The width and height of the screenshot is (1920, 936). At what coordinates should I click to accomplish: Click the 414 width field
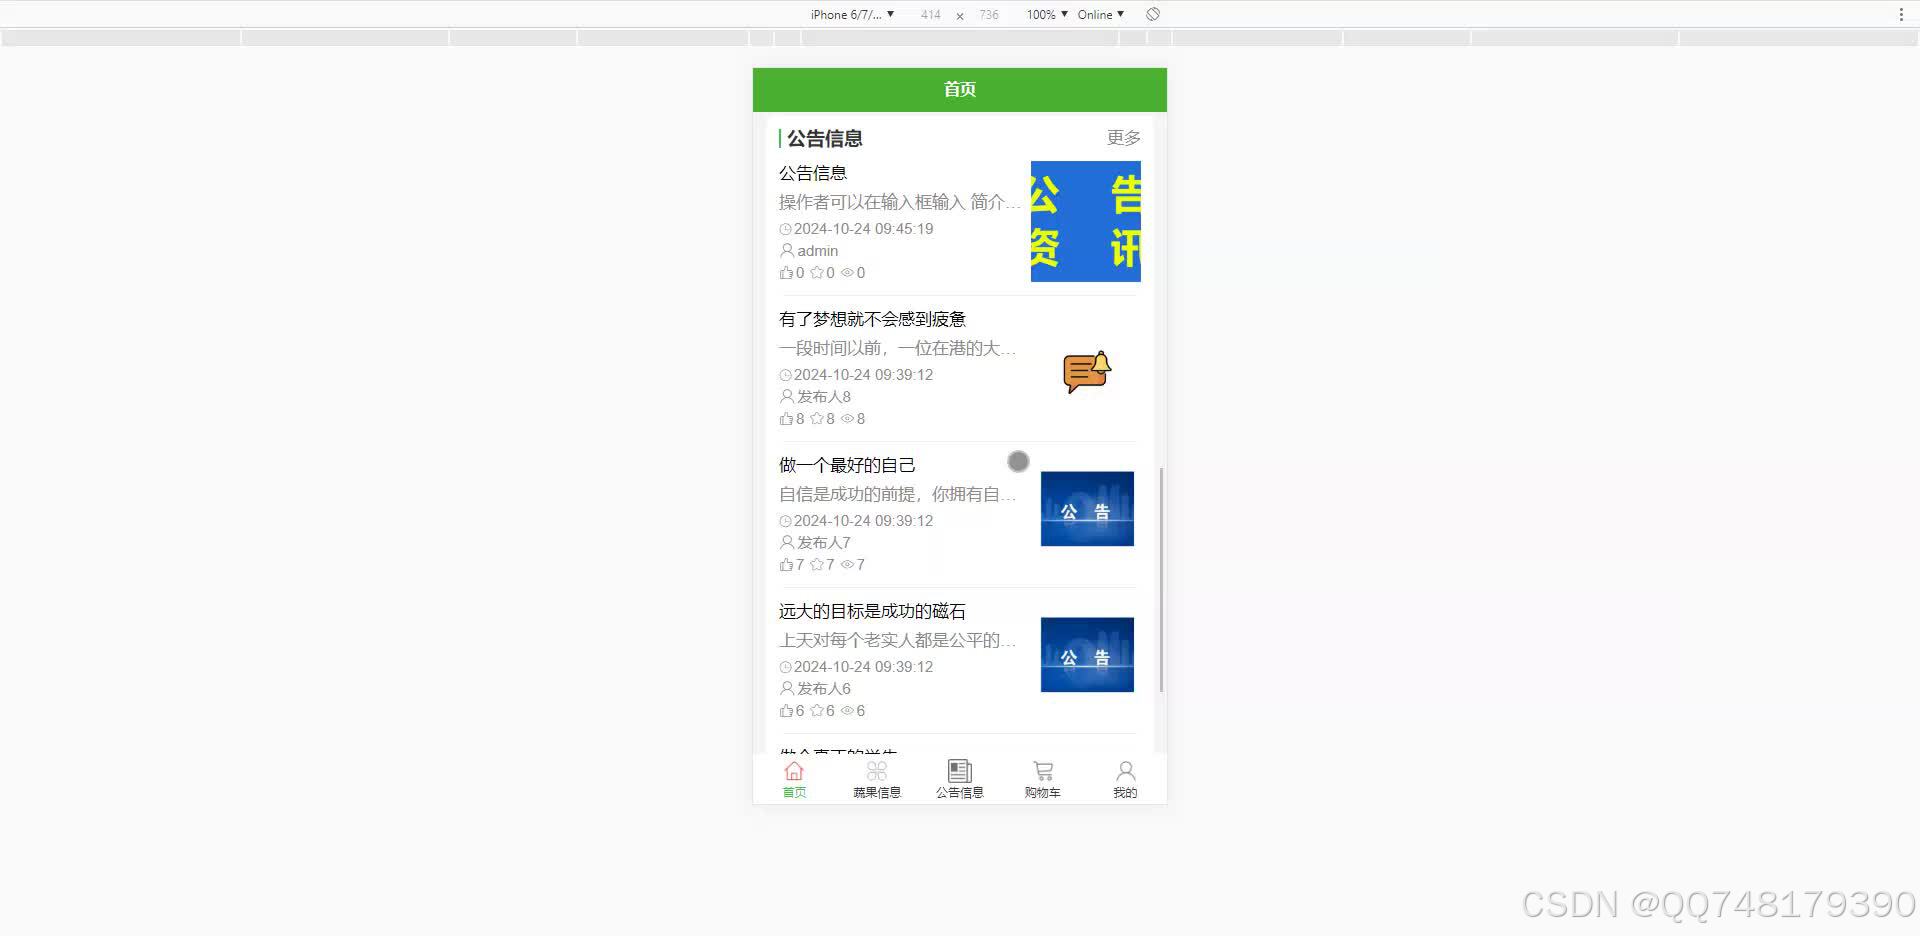click(930, 14)
